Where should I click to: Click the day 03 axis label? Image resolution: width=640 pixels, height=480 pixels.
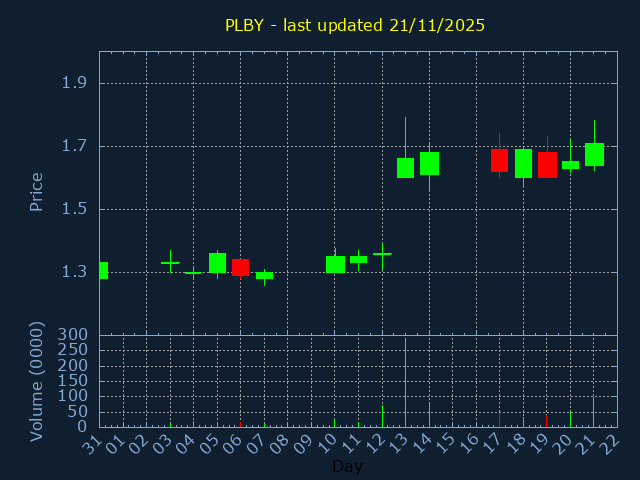pos(163,444)
